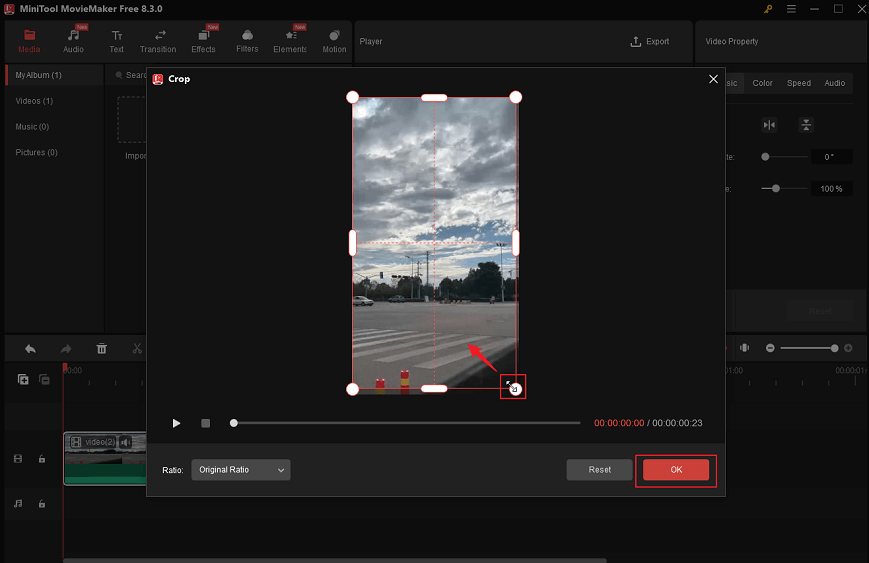Image resolution: width=869 pixels, height=563 pixels.
Task: Select My Album (1) in sidebar
Action: 54,75
